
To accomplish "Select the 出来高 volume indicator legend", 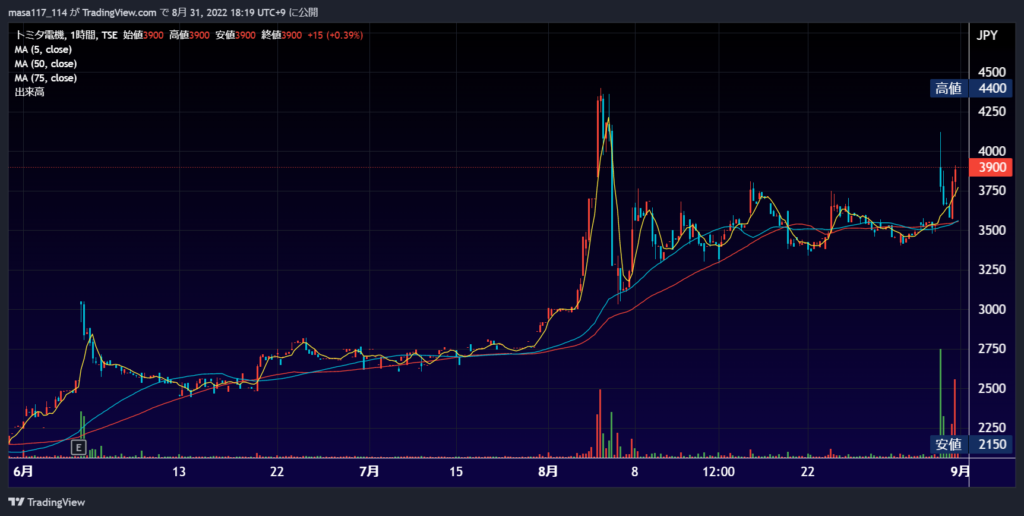I will tap(29, 92).
